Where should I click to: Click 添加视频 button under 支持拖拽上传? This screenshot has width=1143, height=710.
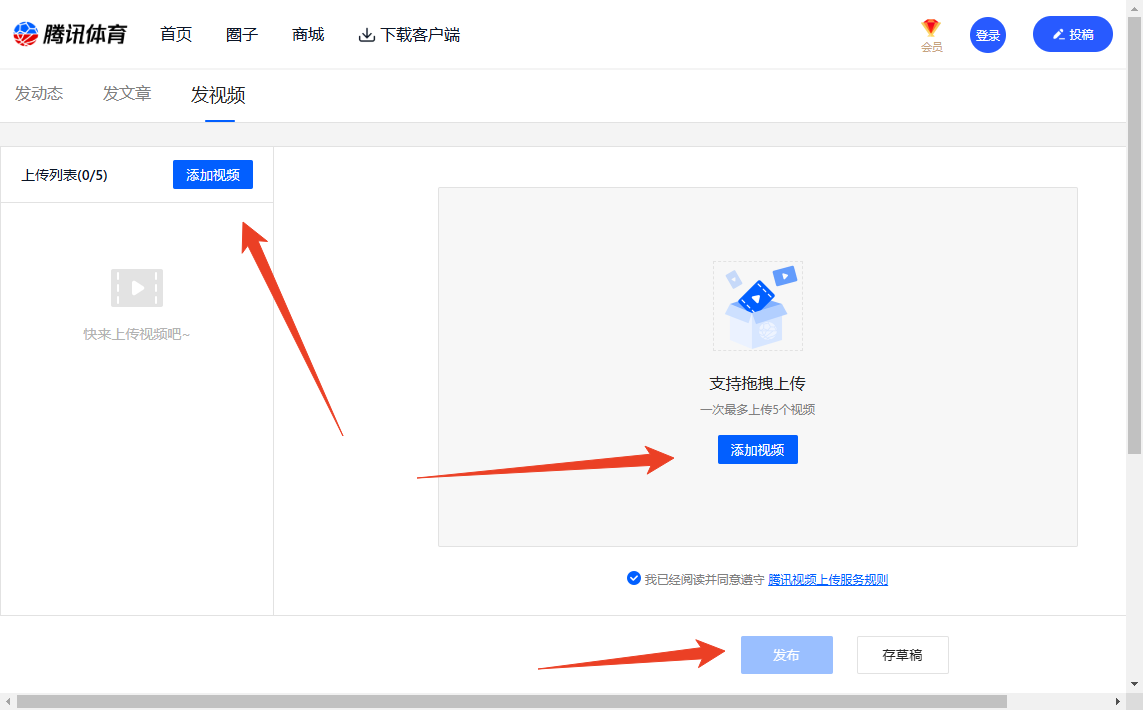(757, 449)
